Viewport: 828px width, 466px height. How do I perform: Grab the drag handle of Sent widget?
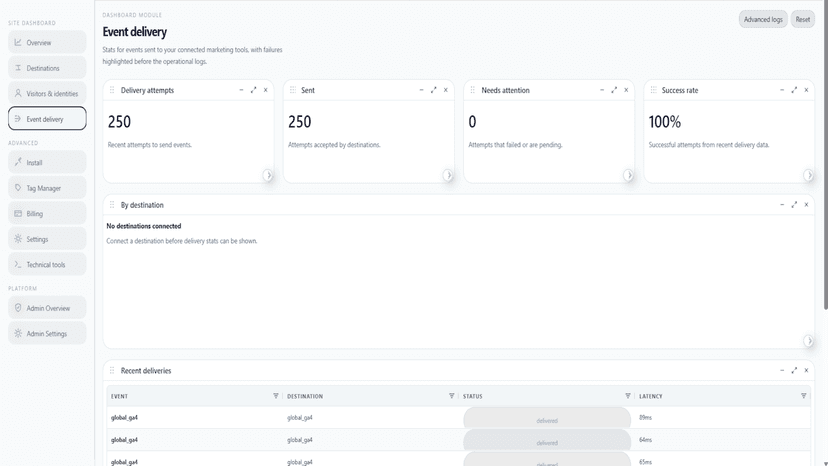pyautogui.click(x=293, y=90)
